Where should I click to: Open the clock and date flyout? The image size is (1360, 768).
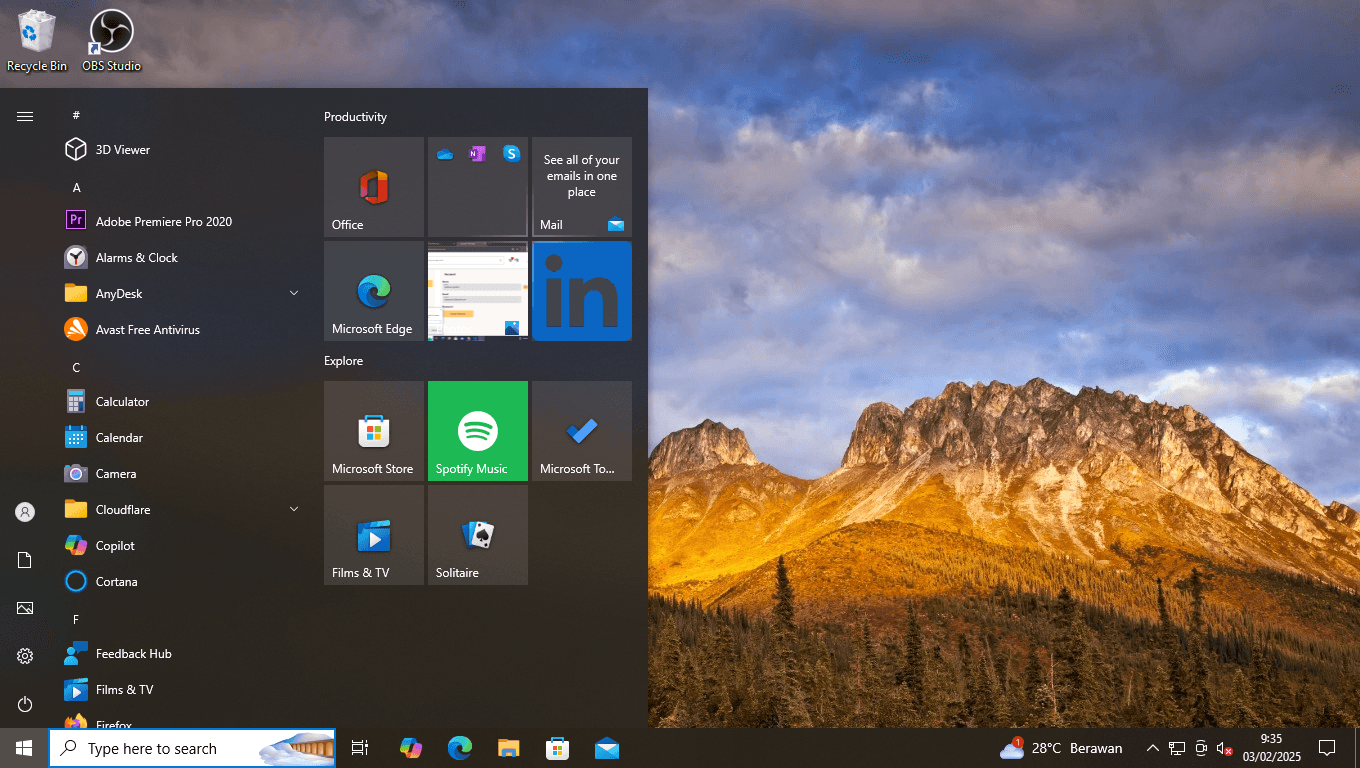1271,748
